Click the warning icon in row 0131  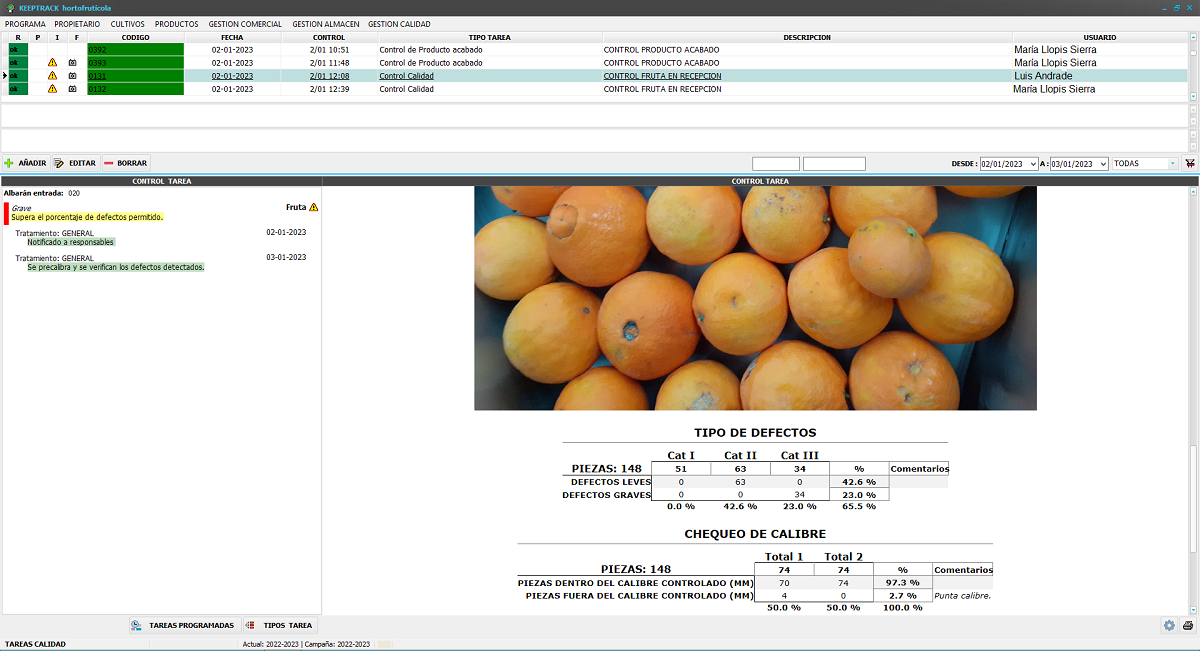point(52,75)
